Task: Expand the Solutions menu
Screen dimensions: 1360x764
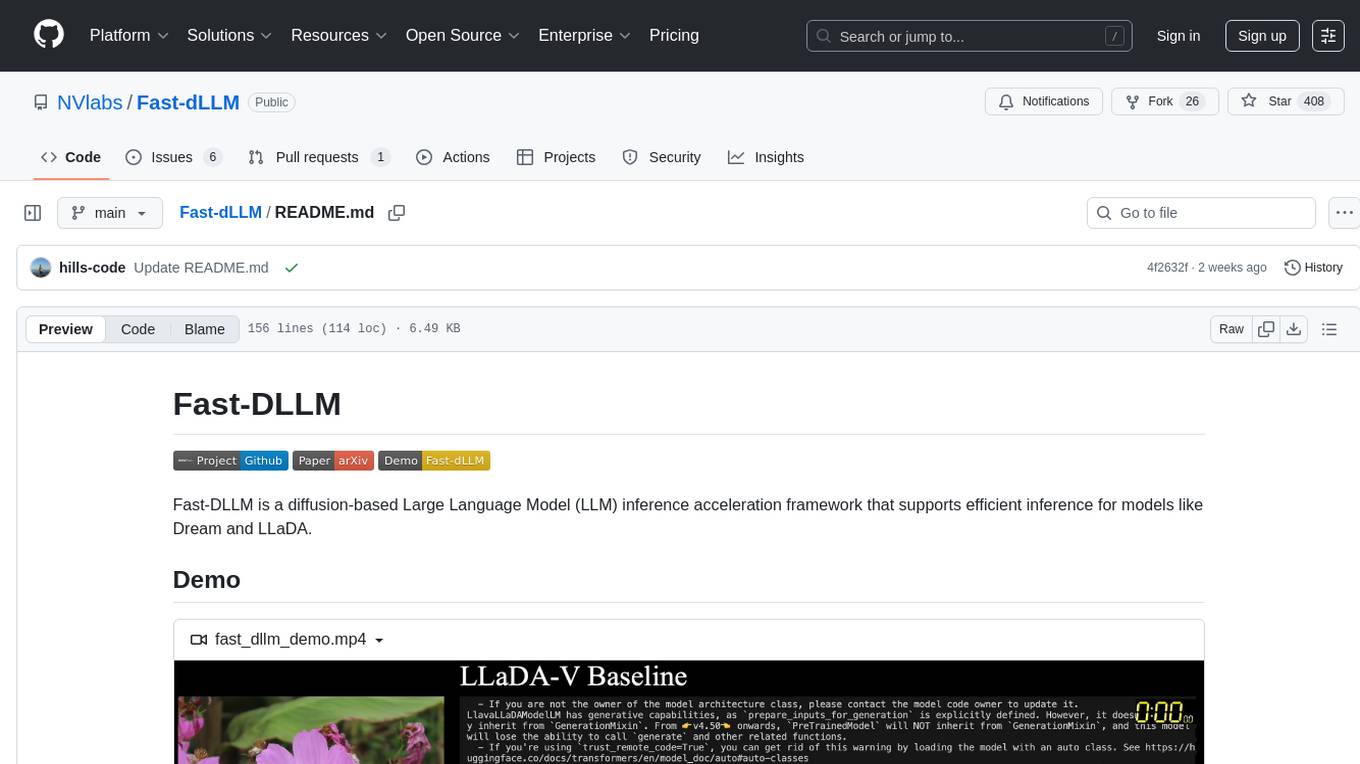Action: pos(229,35)
